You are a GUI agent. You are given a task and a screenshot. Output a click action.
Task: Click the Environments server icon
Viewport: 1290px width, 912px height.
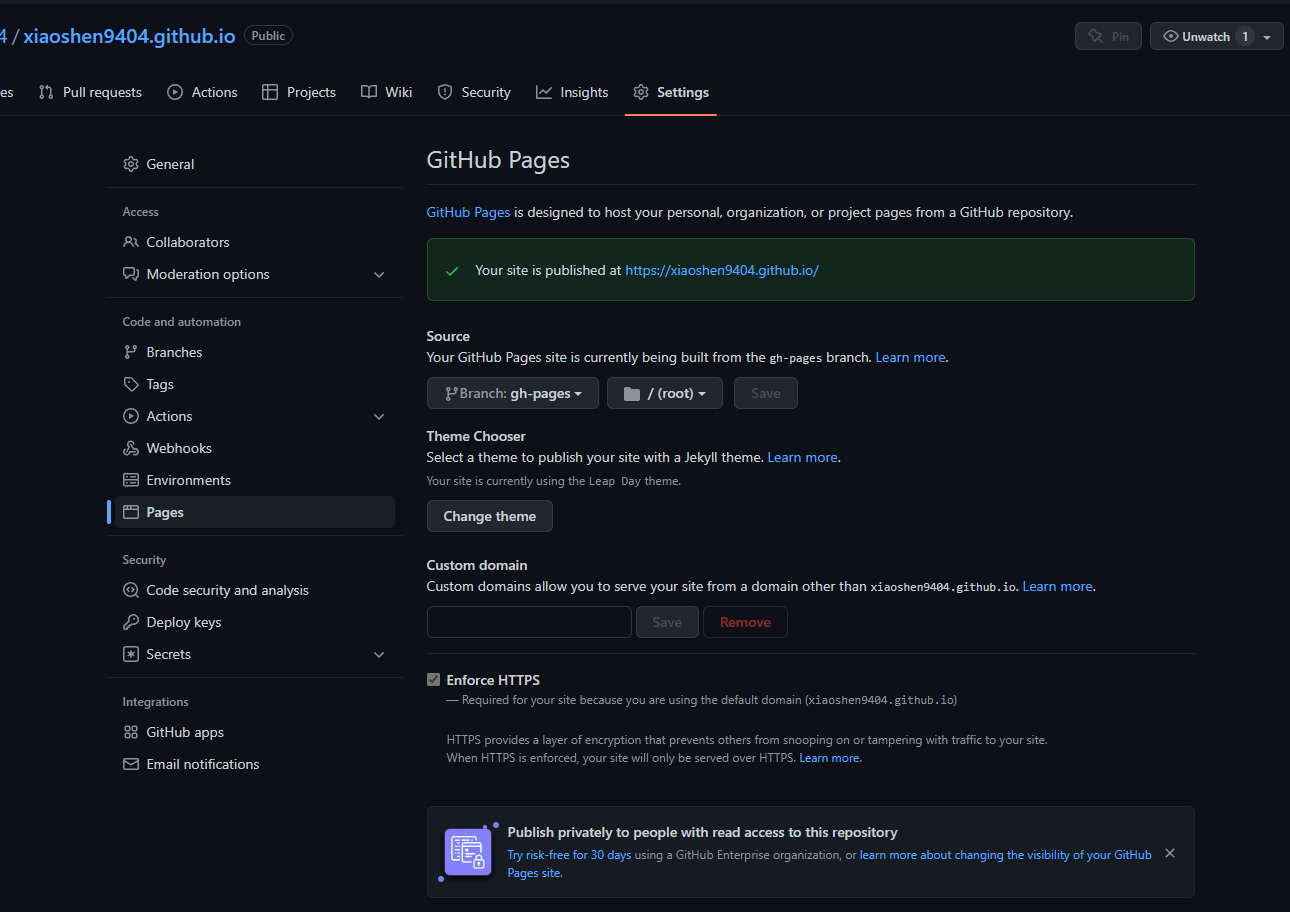pyautogui.click(x=131, y=480)
